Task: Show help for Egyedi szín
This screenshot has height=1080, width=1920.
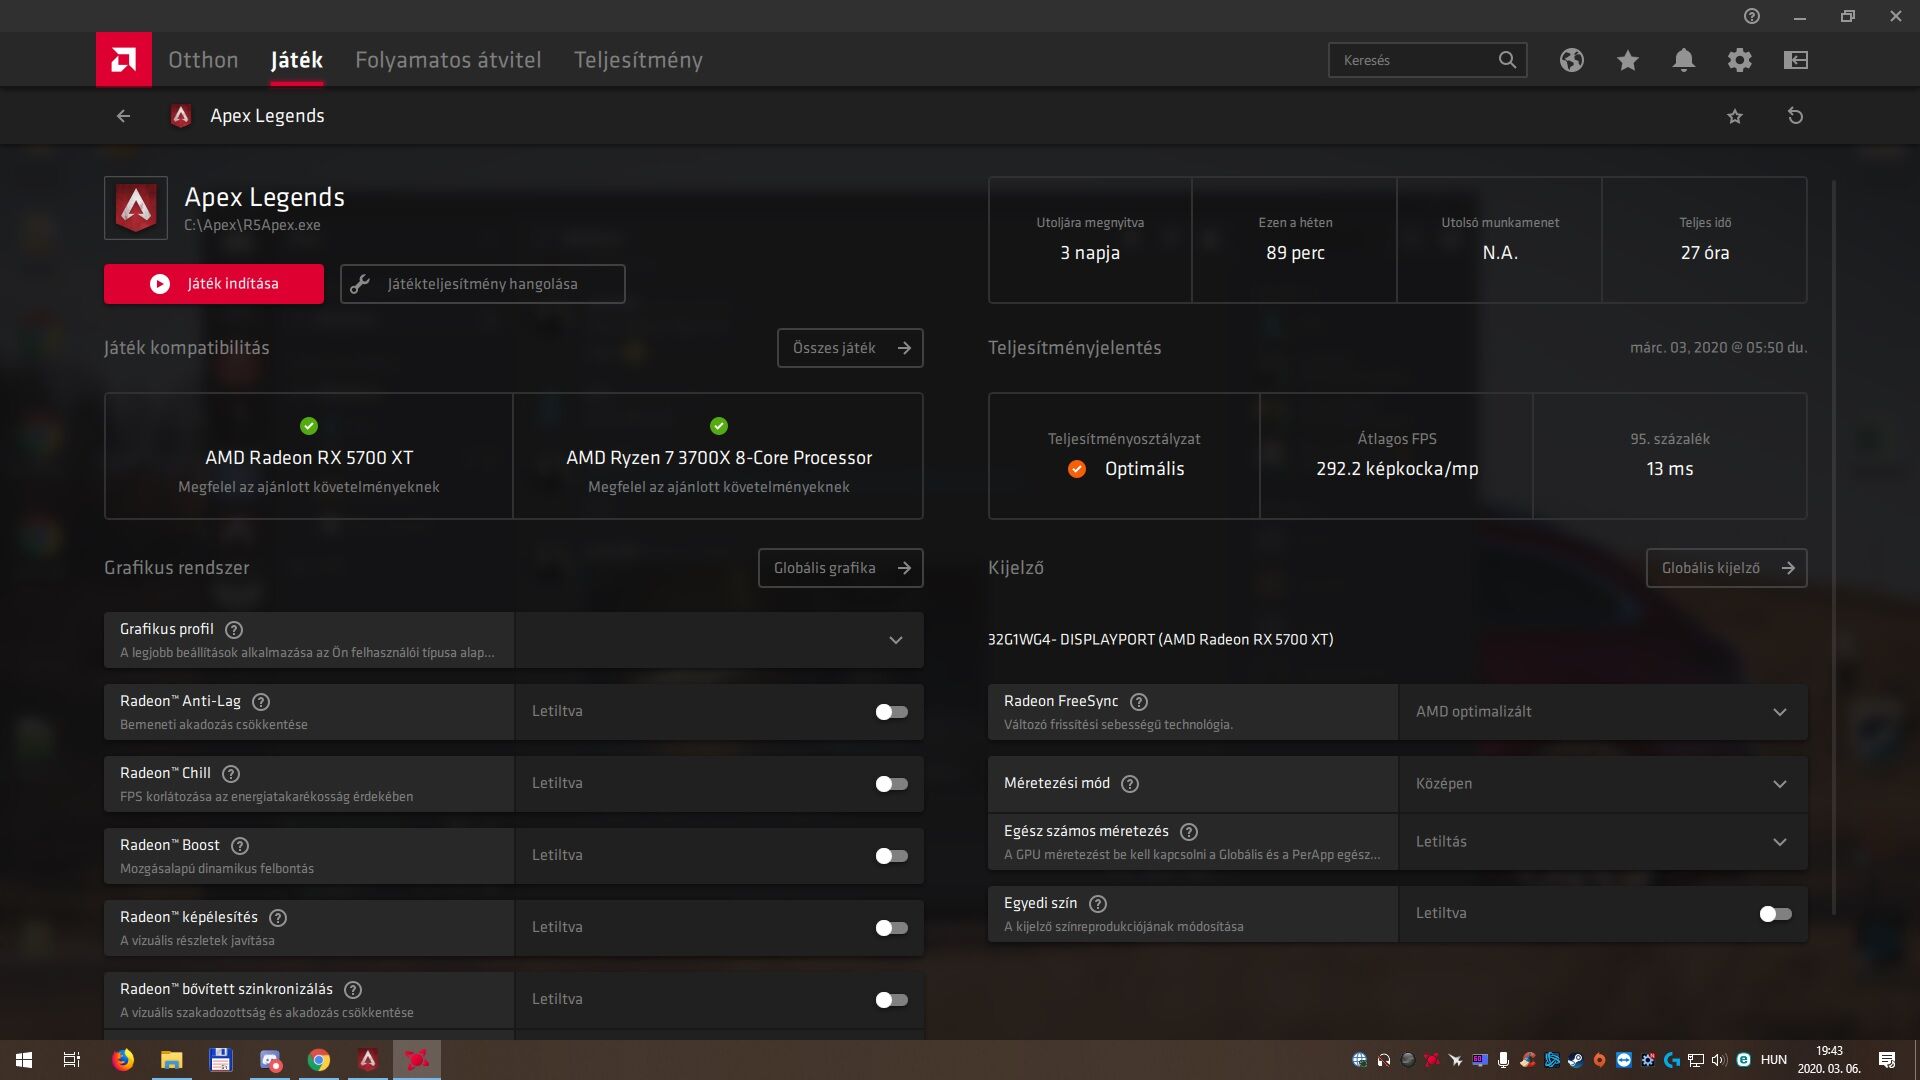Action: coord(1098,904)
